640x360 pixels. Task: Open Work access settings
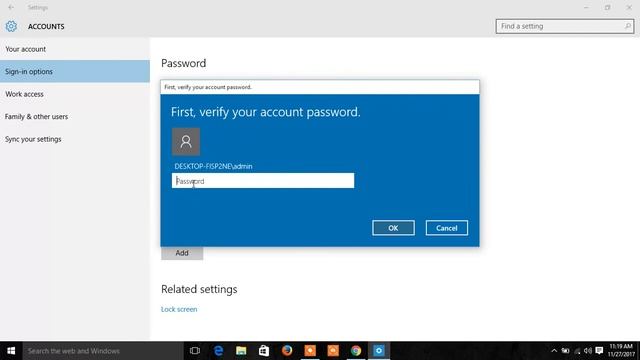tap(75, 94)
